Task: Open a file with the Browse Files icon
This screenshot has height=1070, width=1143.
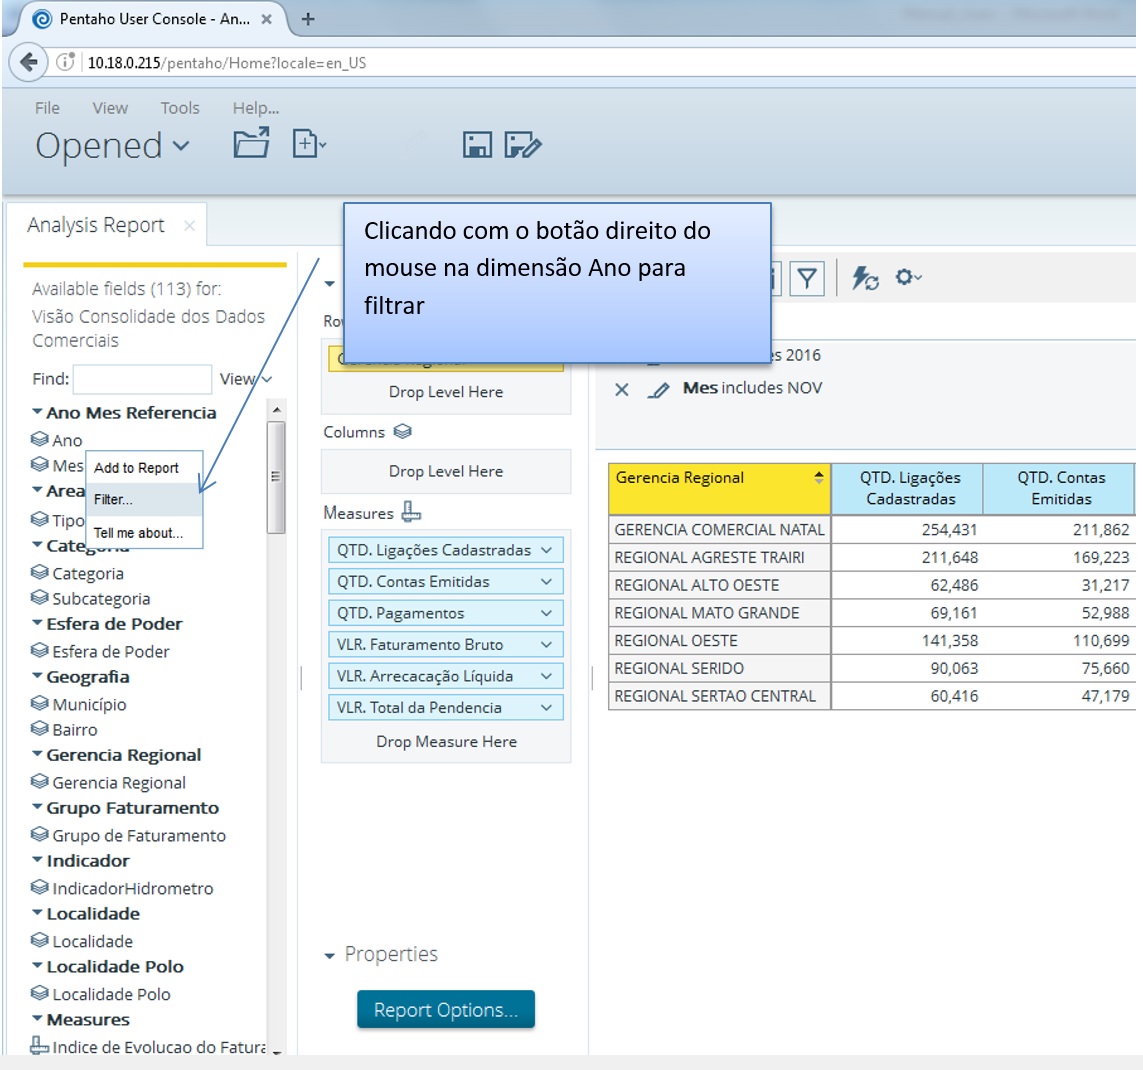Action: click(x=251, y=143)
